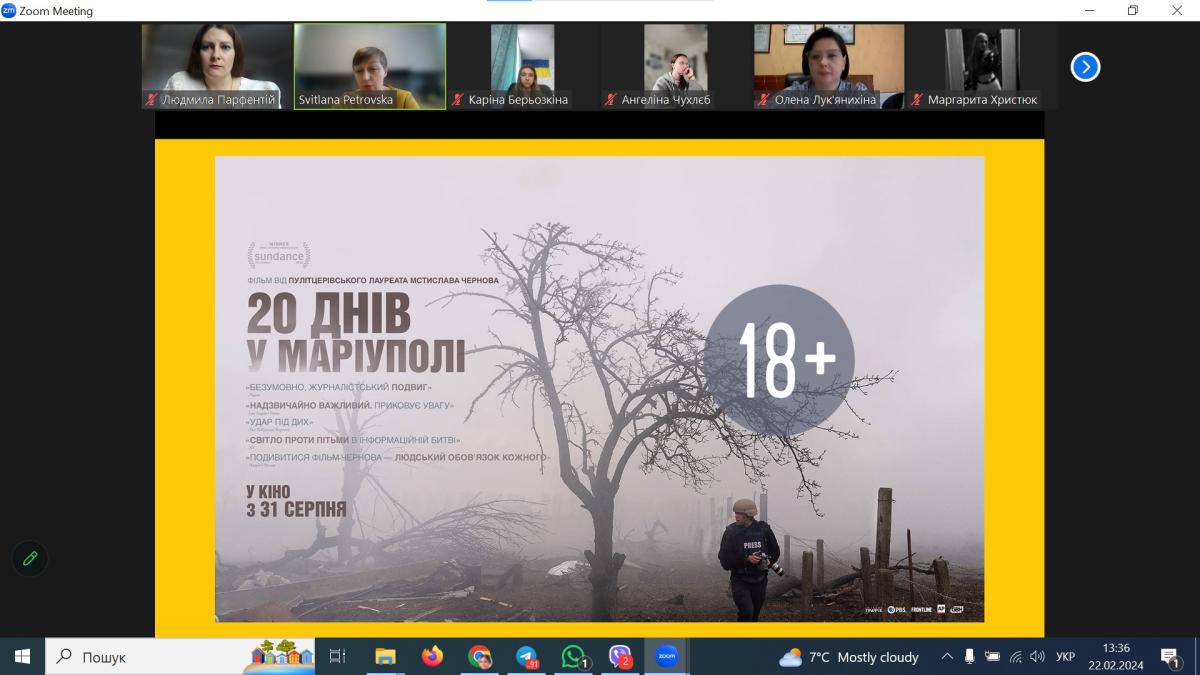Expand hidden system tray icons
The image size is (1200, 675).
(947, 657)
